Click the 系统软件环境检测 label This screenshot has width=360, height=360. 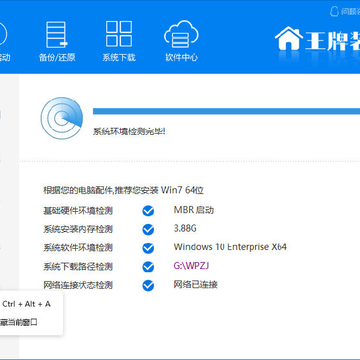tap(78, 248)
